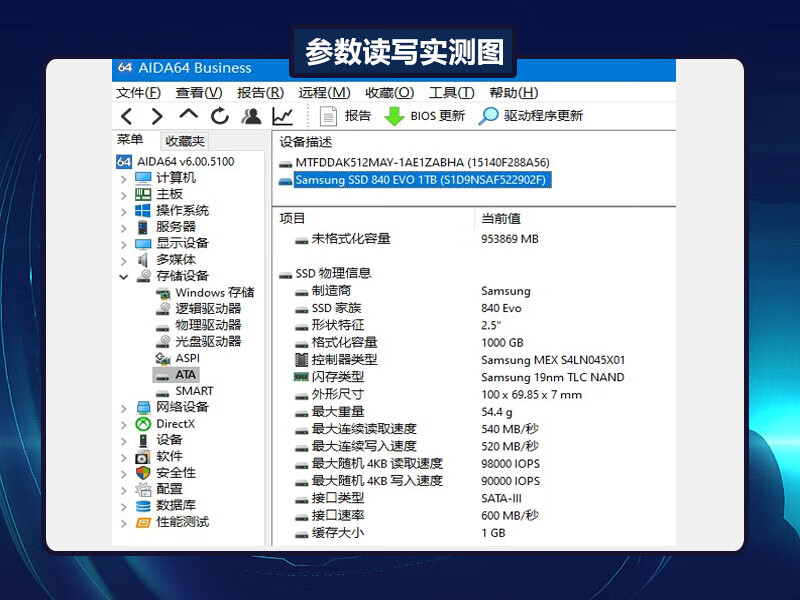Image resolution: width=800 pixels, height=600 pixels.
Task: Click the AIDA64 v6.00.5100 root icon
Action: [124, 162]
